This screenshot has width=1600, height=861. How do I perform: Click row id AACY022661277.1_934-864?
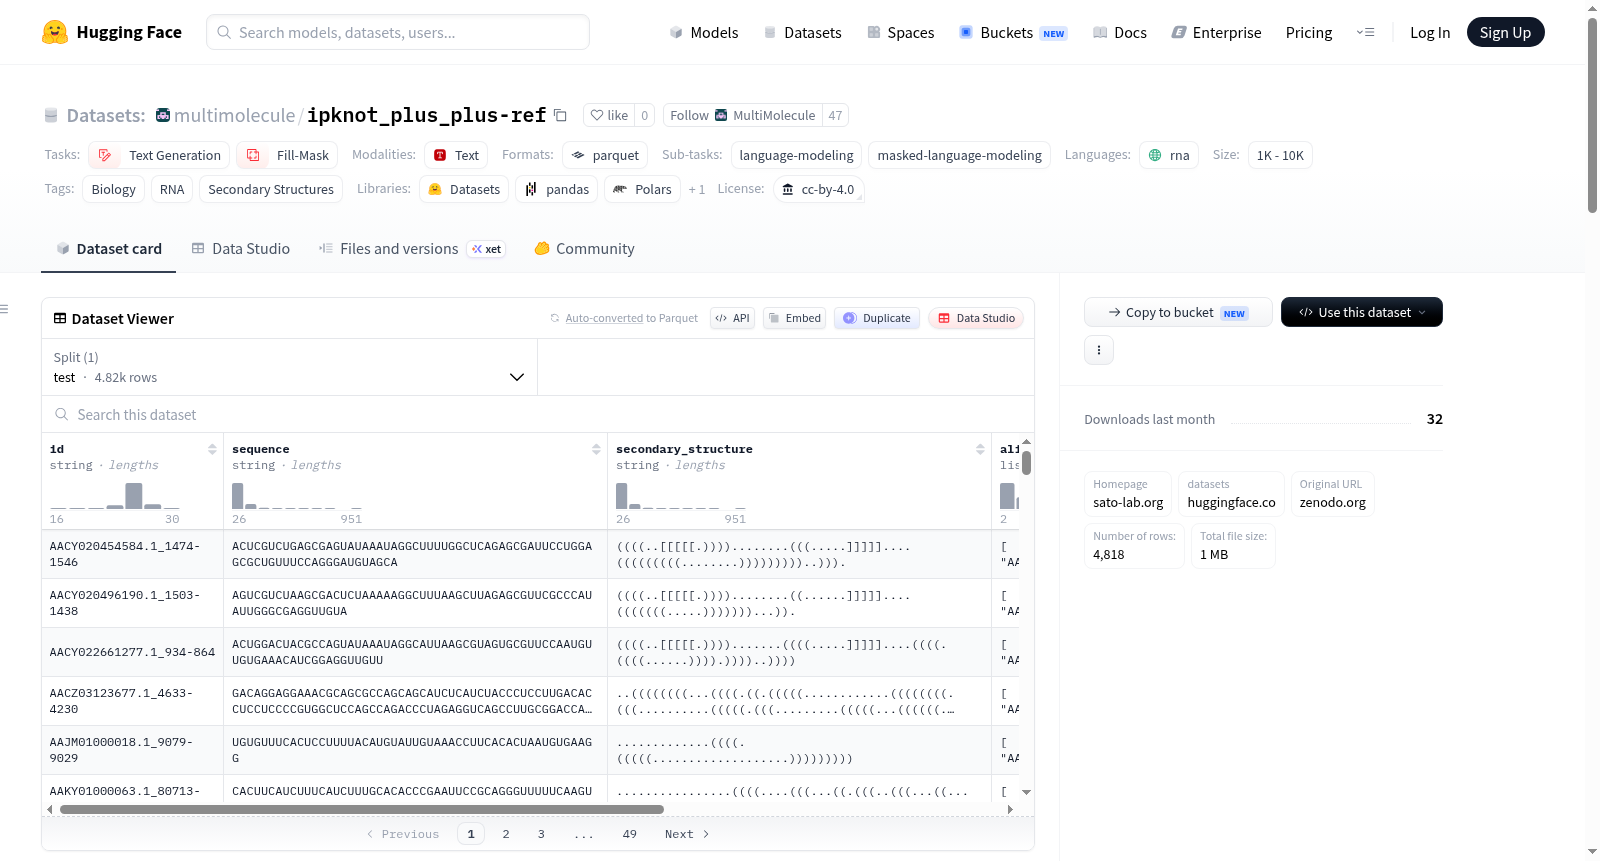coord(132,652)
